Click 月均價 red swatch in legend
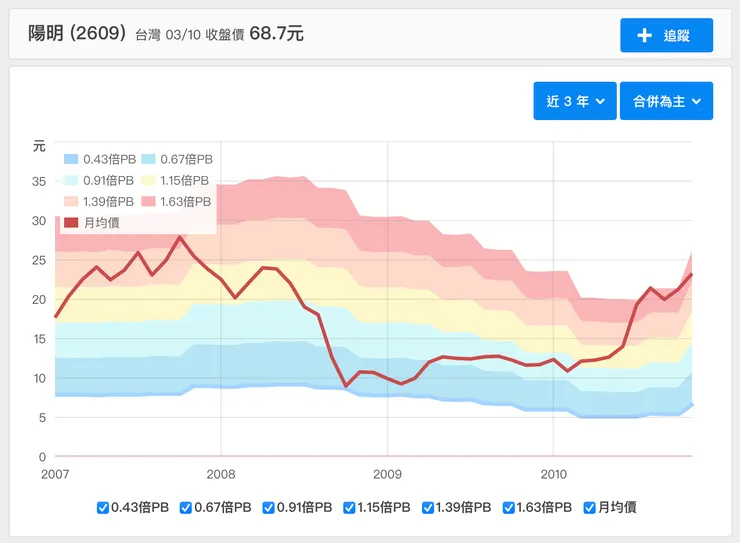 click(71, 223)
